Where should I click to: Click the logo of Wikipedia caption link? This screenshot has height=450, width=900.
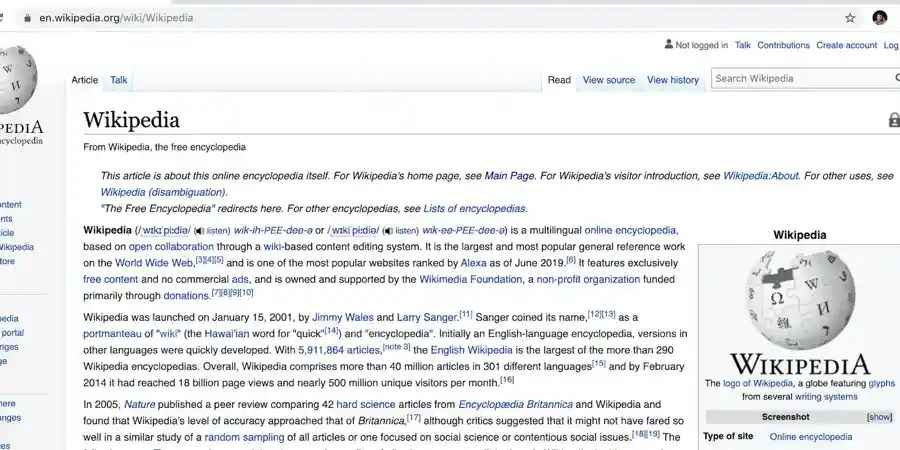(758, 383)
